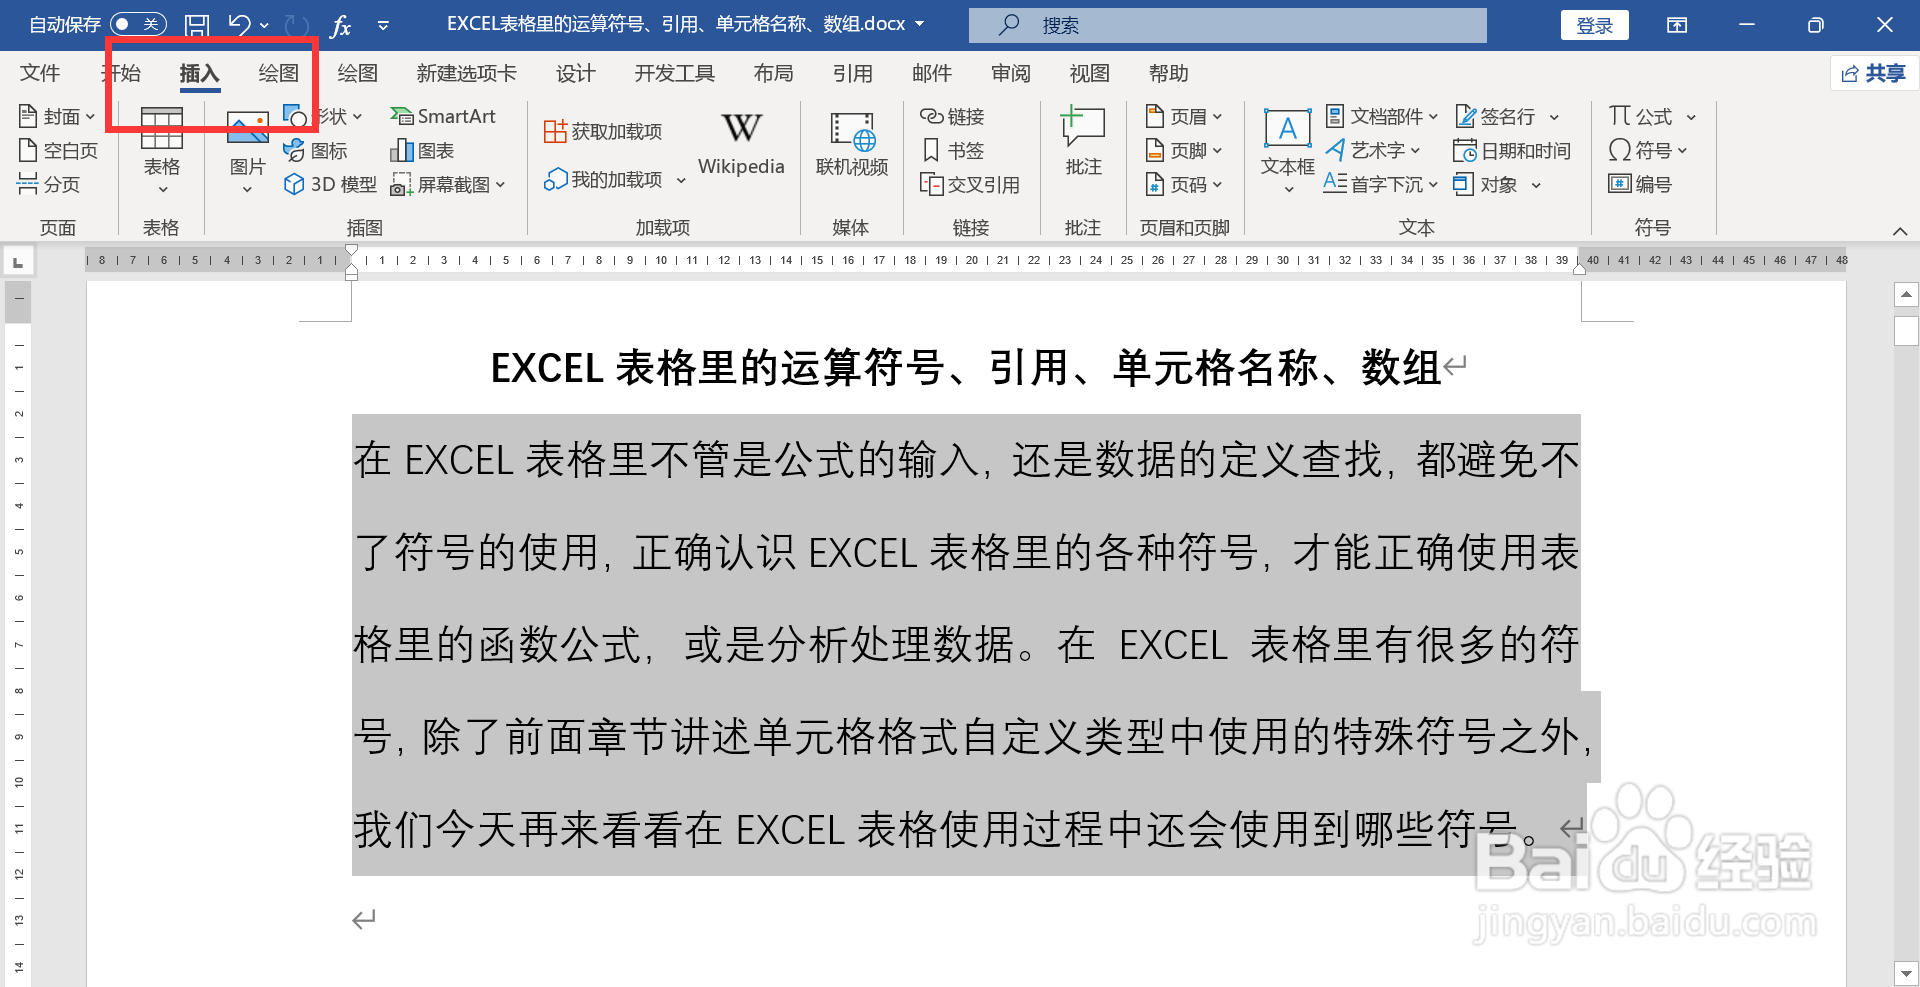Open the 表格 table dropdown
1920x987 pixels.
[x=161, y=150]
